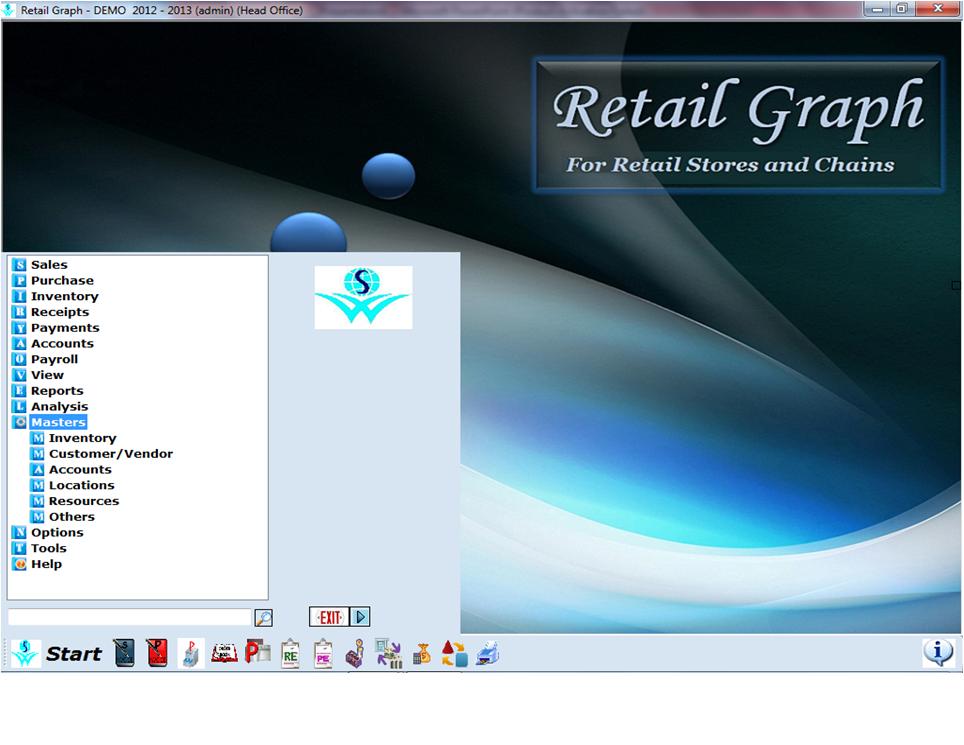Select Inventory under Masters

point(82,438)
